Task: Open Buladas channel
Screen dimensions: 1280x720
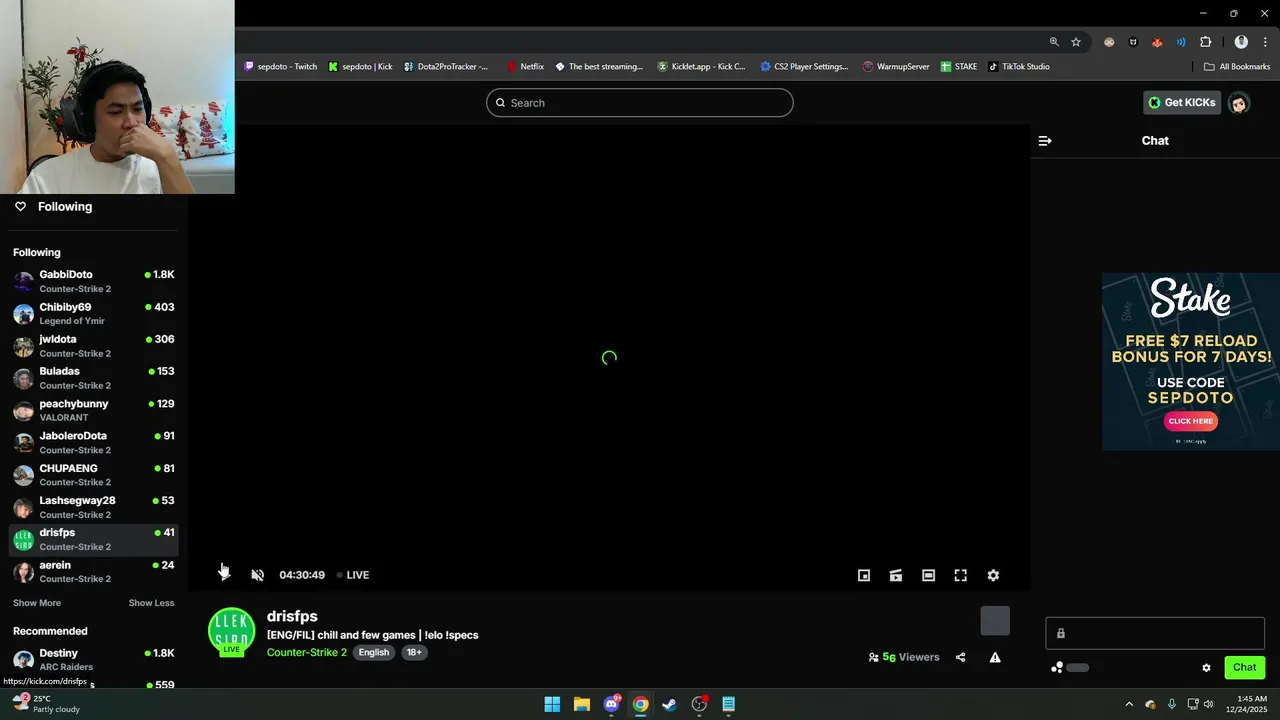Action: point(94,378)
